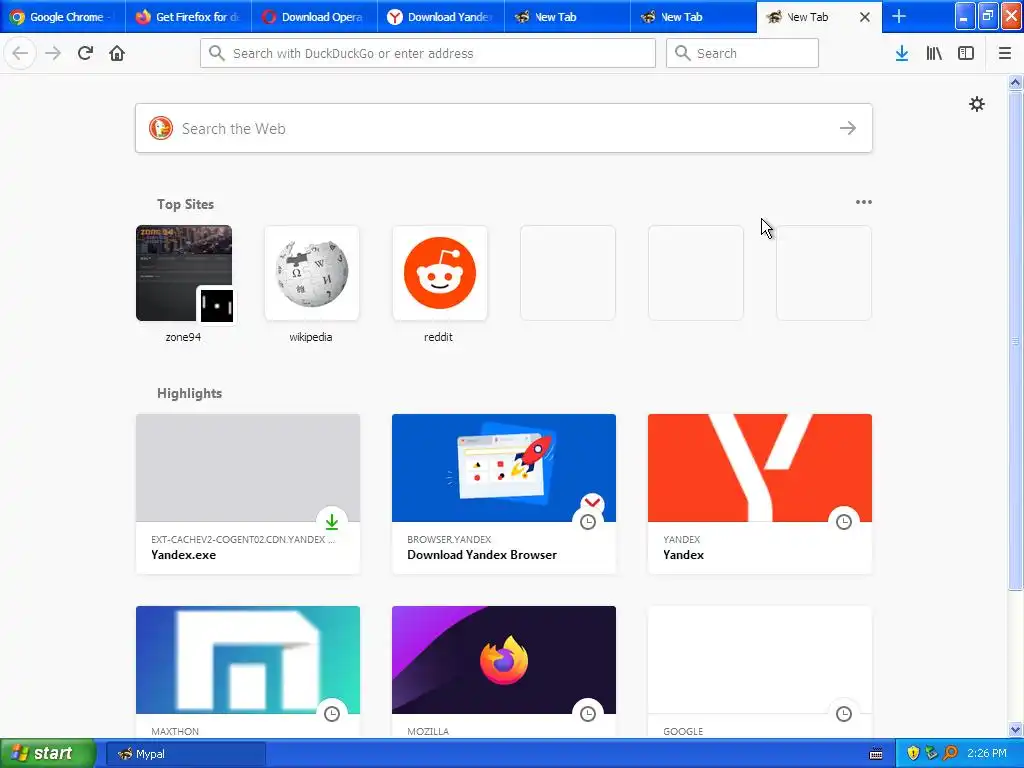
Task: Switch to the Google Chrome tab
Action: click(63, 17)
